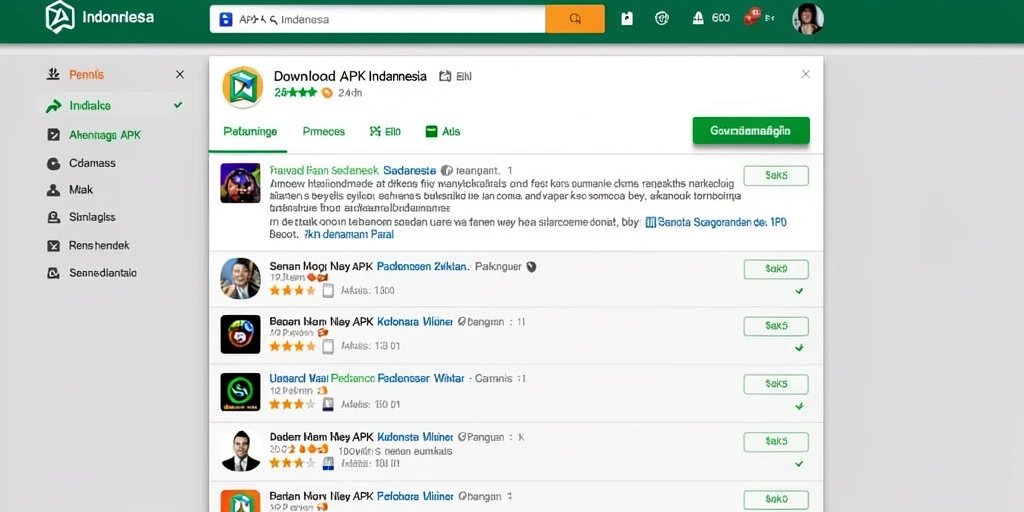Click Saks button for Dadem Mem Ney
1024x512 pixels.
click(x=776, y=442)
